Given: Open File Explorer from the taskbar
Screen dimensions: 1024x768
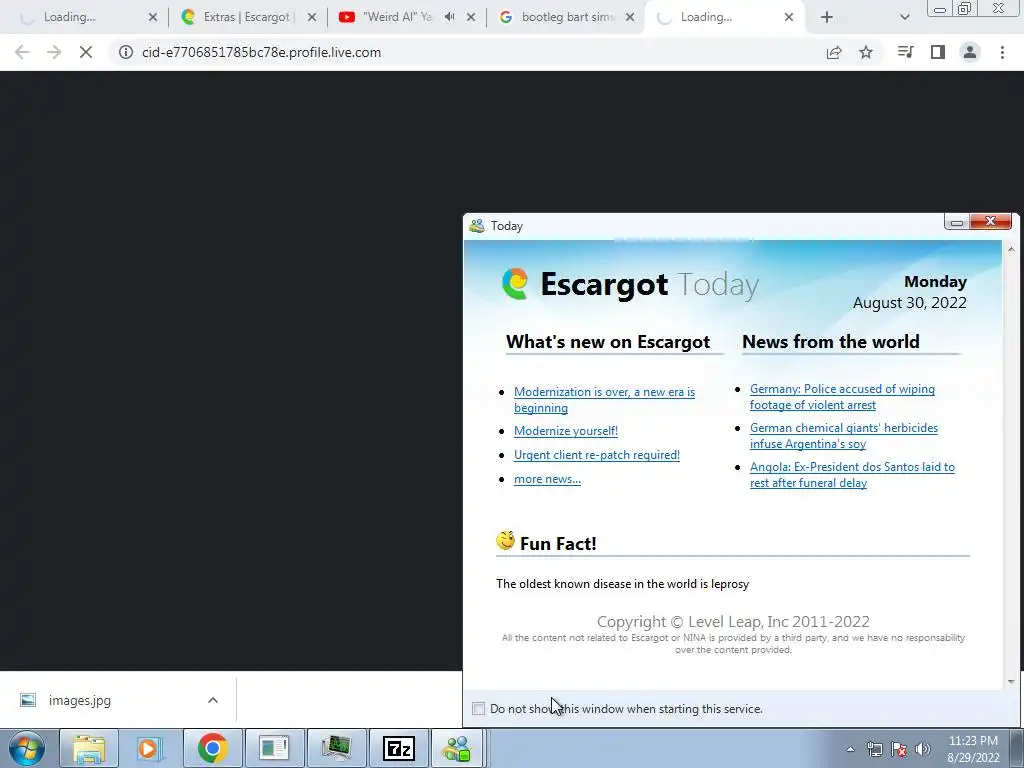Looking at the screenshot, I should [88, 748].
